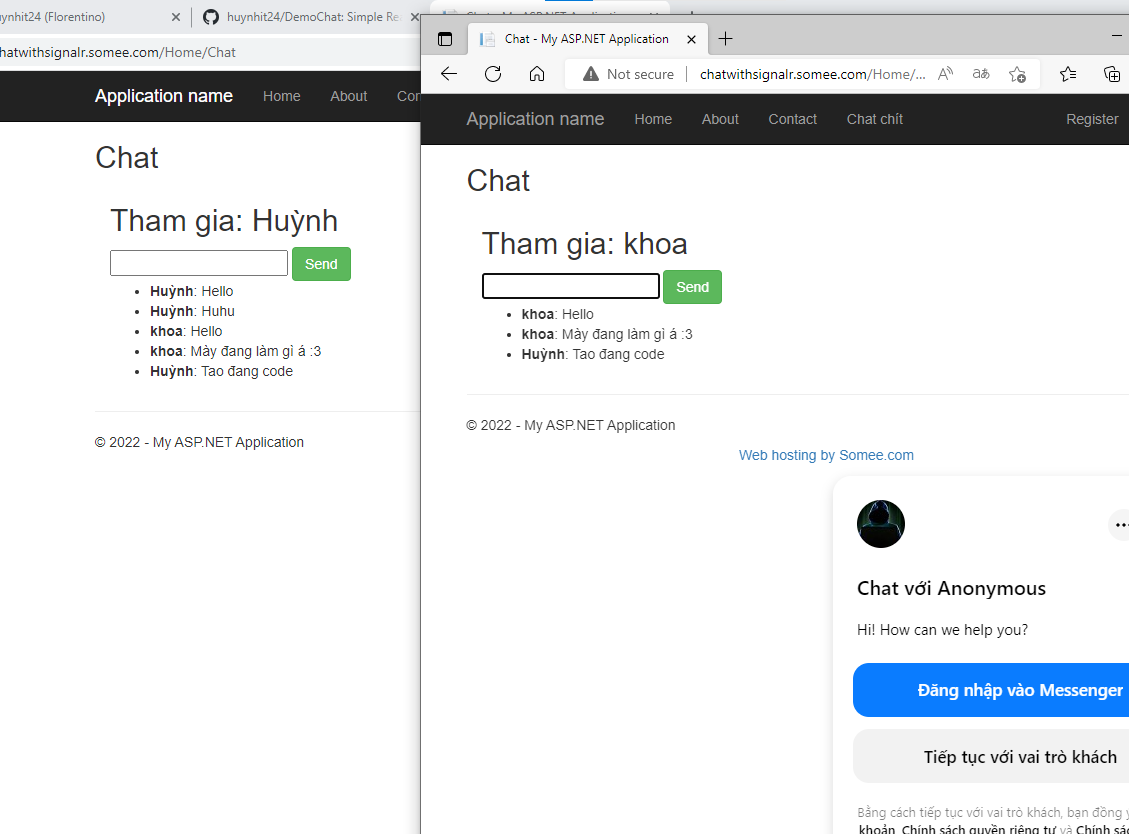Open the Messenger chat options menu

[x=1121, y=524]
